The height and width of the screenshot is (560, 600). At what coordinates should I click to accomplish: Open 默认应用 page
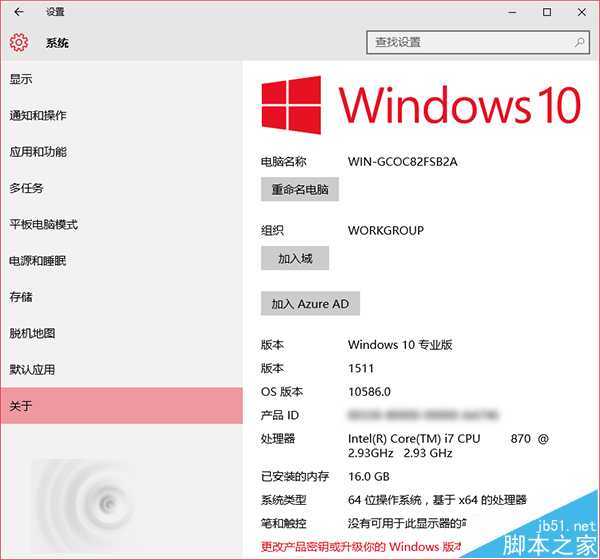[121, 370]
